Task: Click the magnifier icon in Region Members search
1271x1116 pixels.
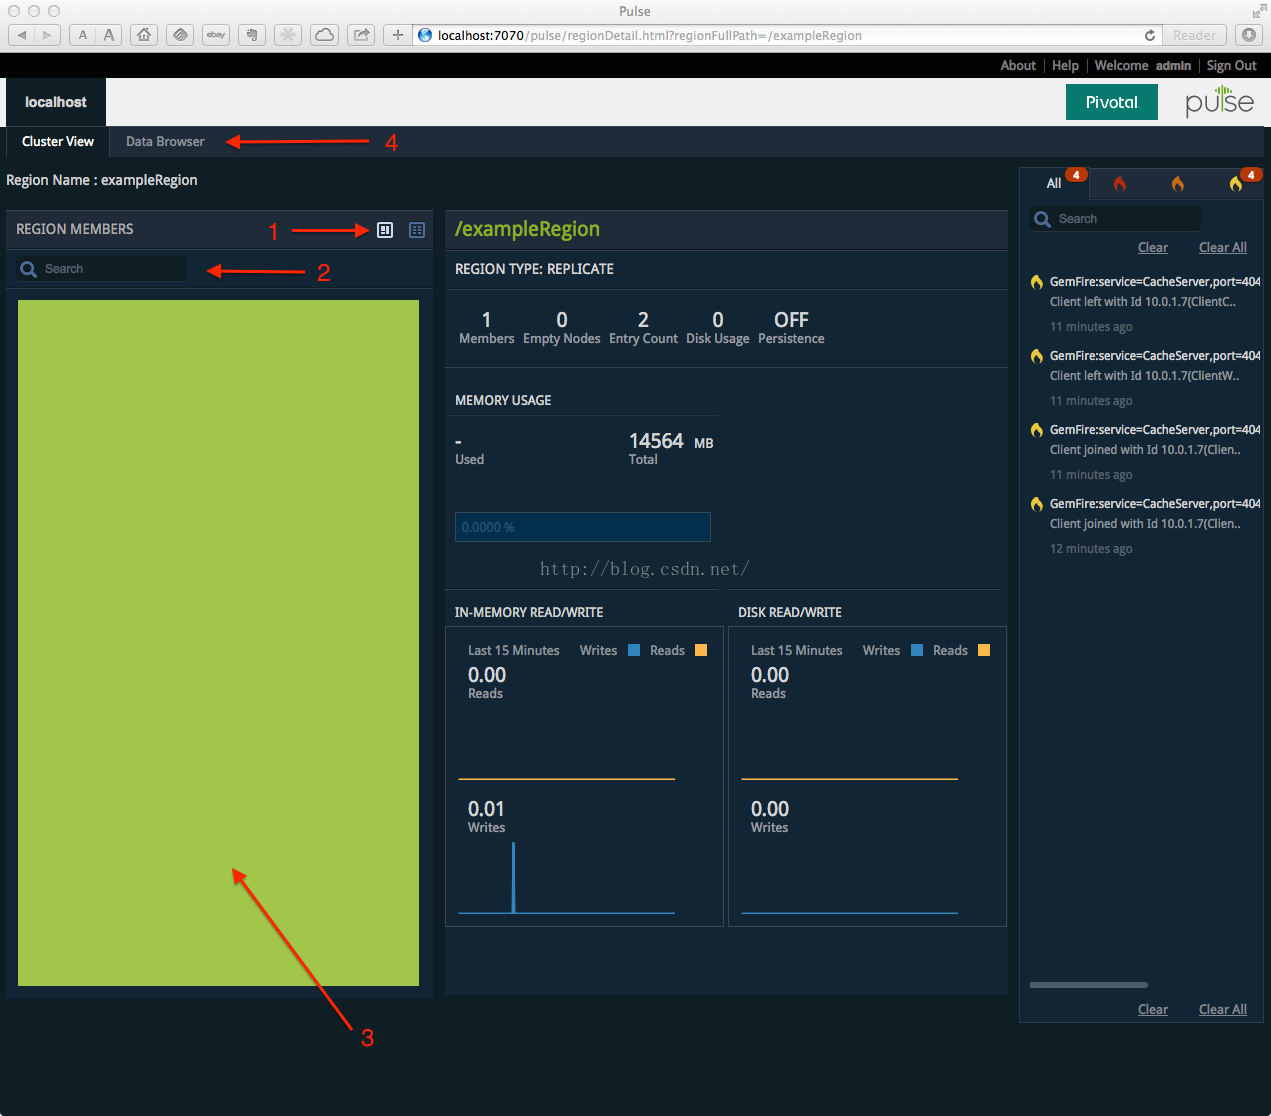Action: (x=29, y=269)
